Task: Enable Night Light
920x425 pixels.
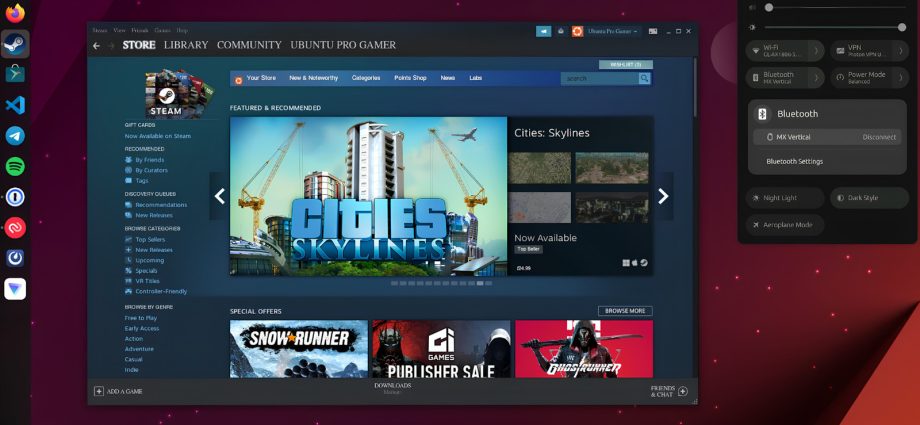Action: point(785,198)
